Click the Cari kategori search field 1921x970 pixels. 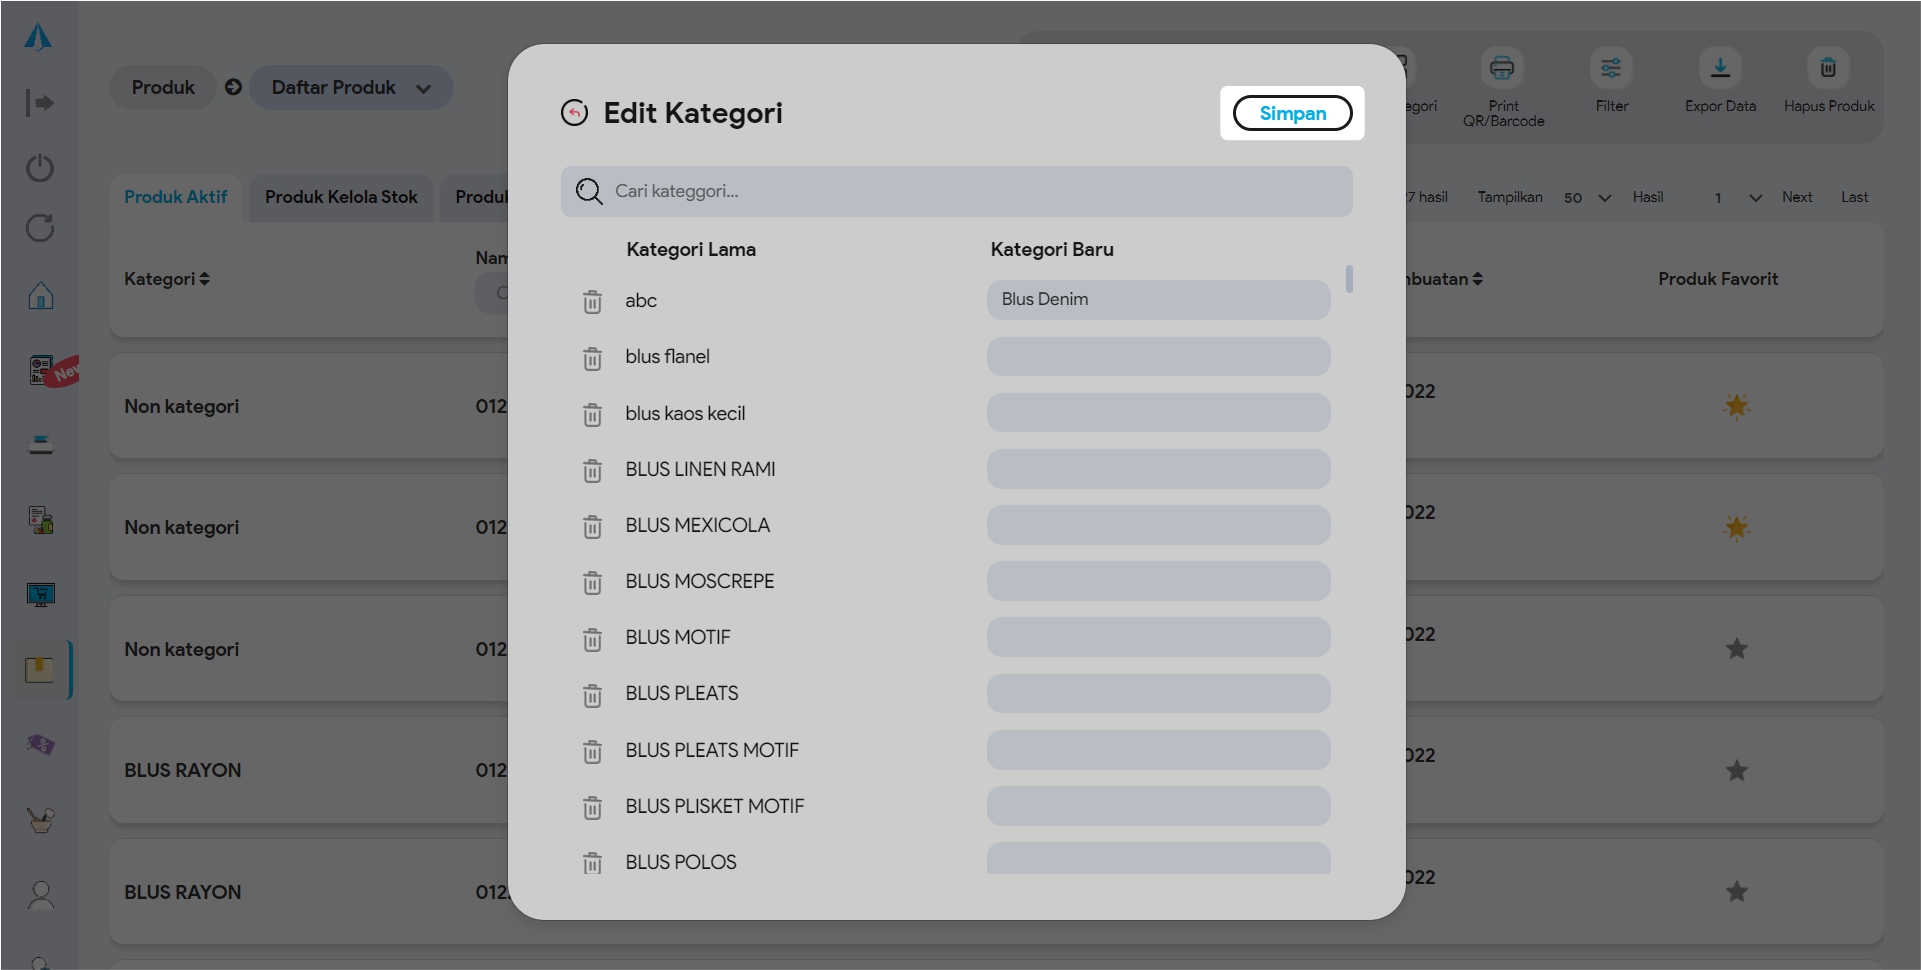(956, 191)
